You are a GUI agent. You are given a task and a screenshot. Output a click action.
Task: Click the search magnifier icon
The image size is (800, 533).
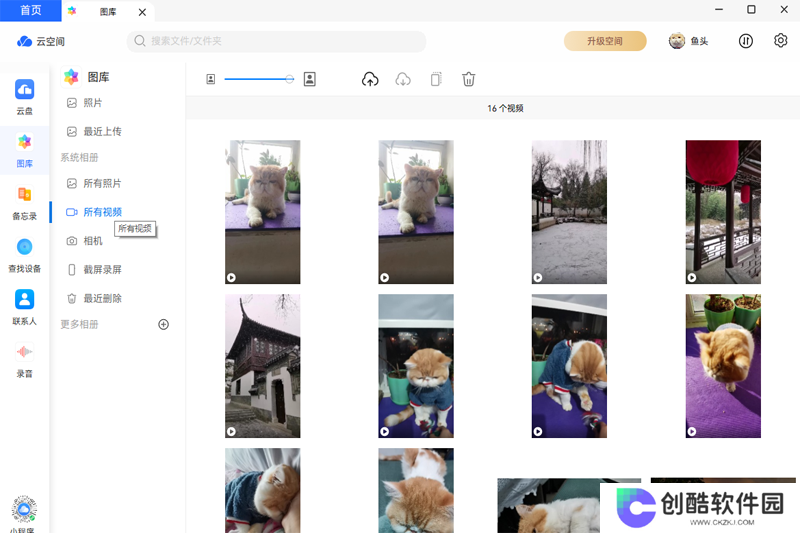(140, 41)
